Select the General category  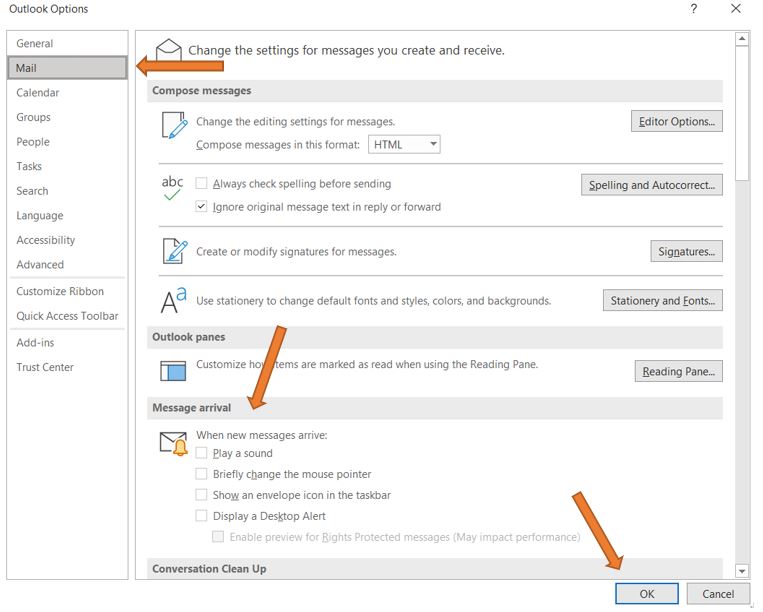pyautogui.click(x=68, y=43)
